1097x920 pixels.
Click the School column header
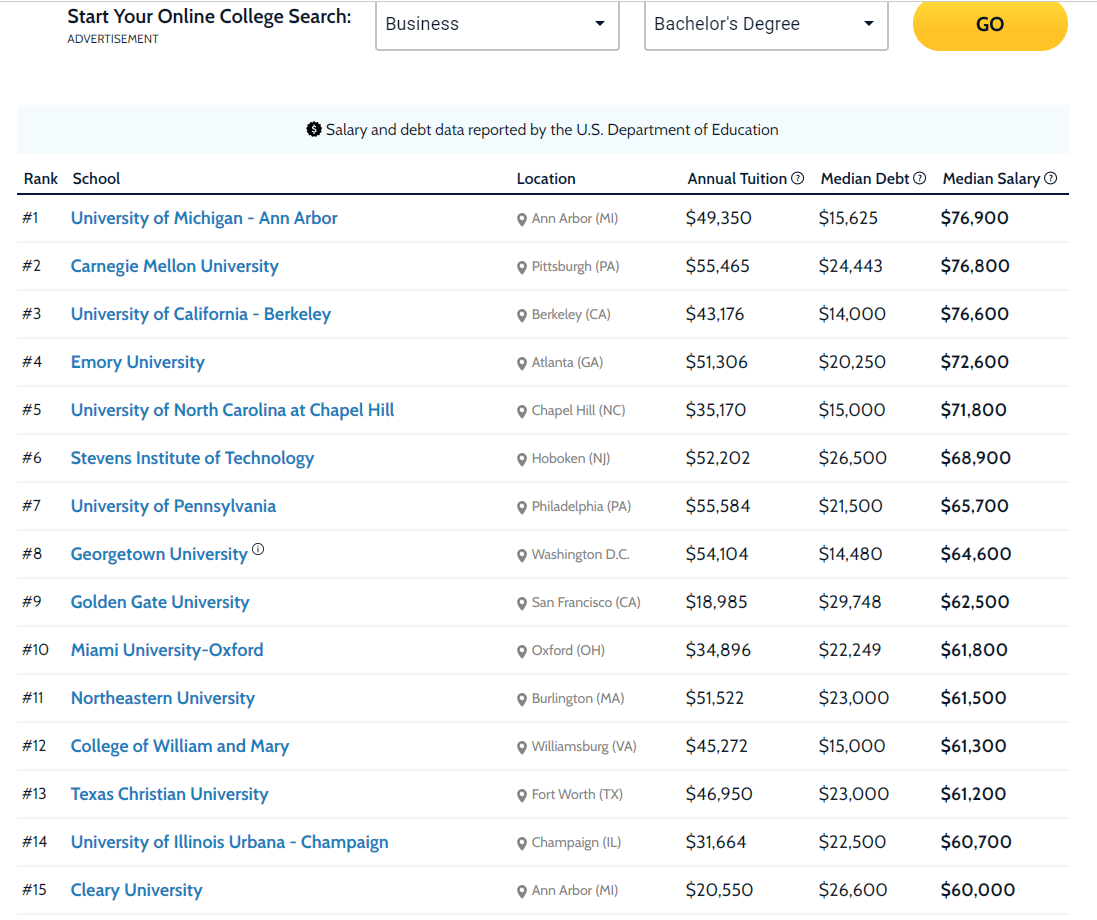97,178
